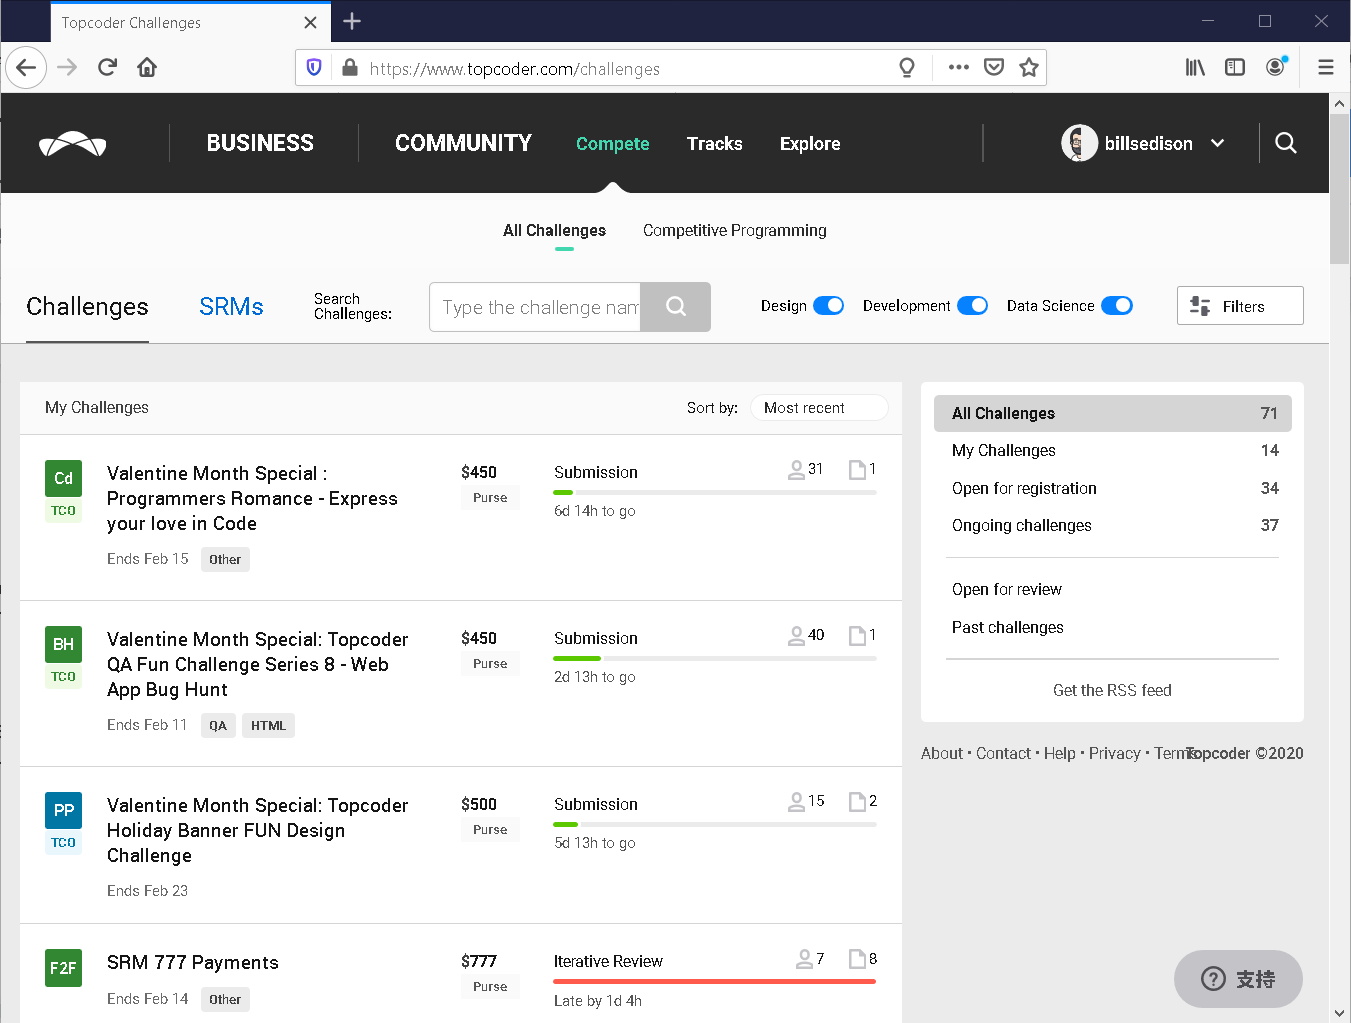Click the HTML tag on Bug Hunt challenge
The image size is (1351, 1023).
(x=268, y=726)
